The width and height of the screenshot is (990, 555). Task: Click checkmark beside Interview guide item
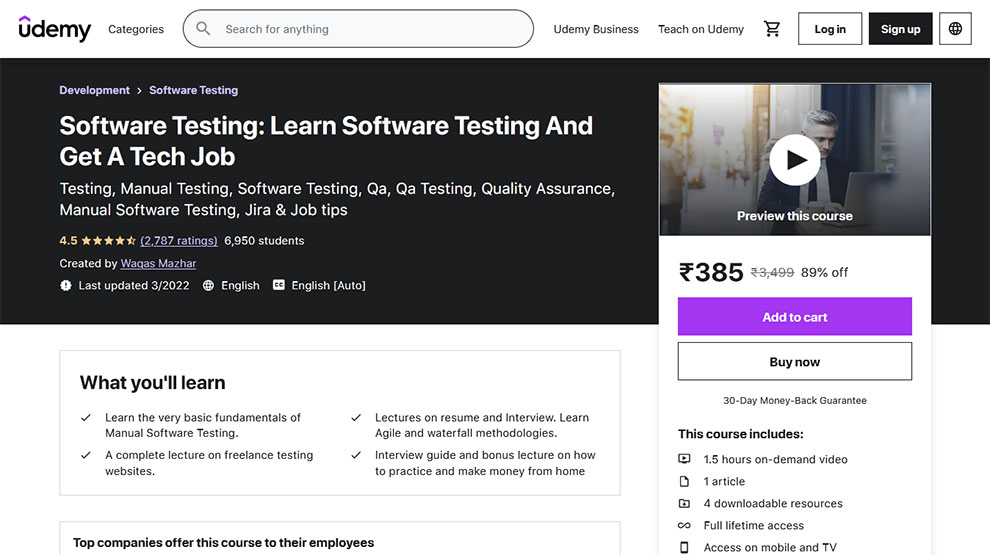356,455
